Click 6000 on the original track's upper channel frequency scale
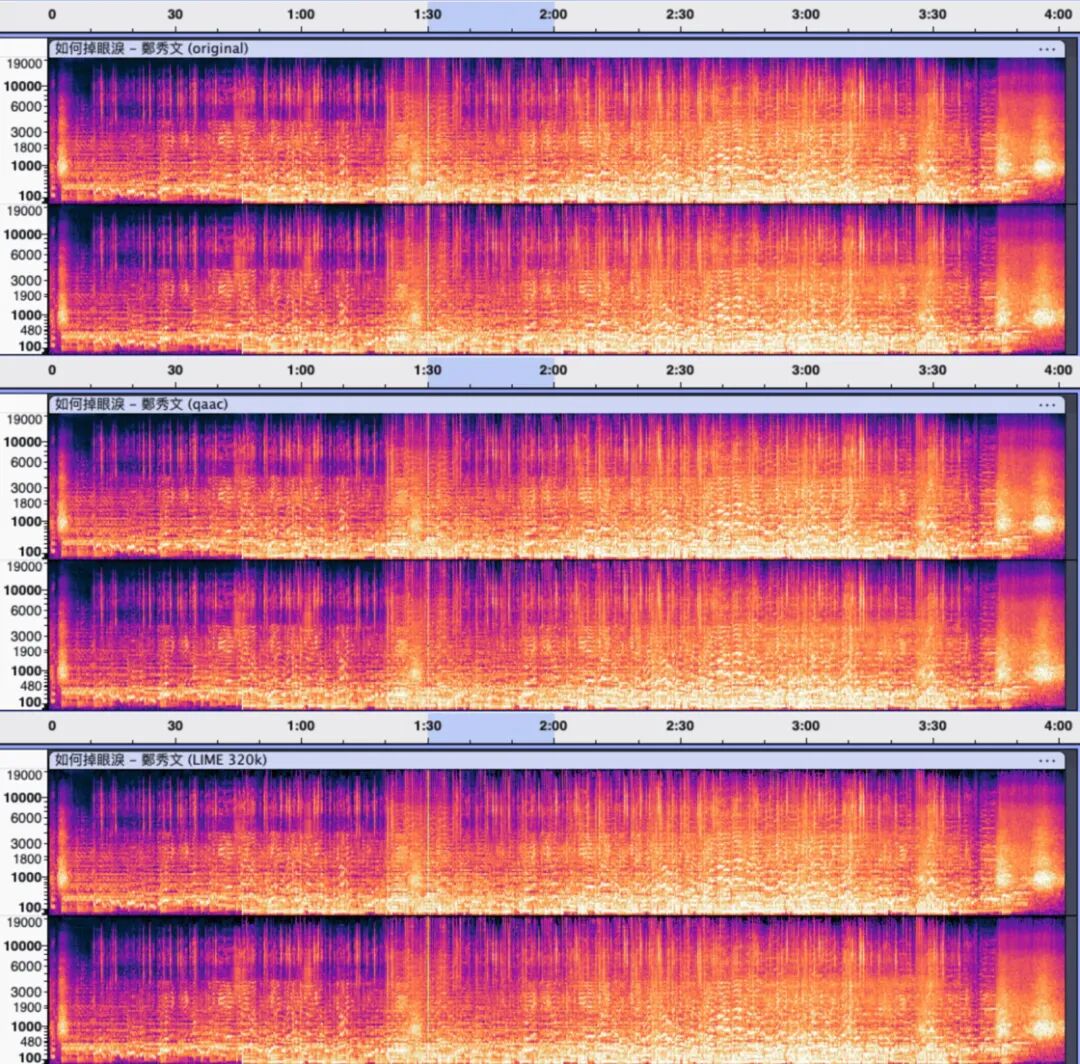This screenshot has height=1064, width=1080. click(x=25, y=107)
